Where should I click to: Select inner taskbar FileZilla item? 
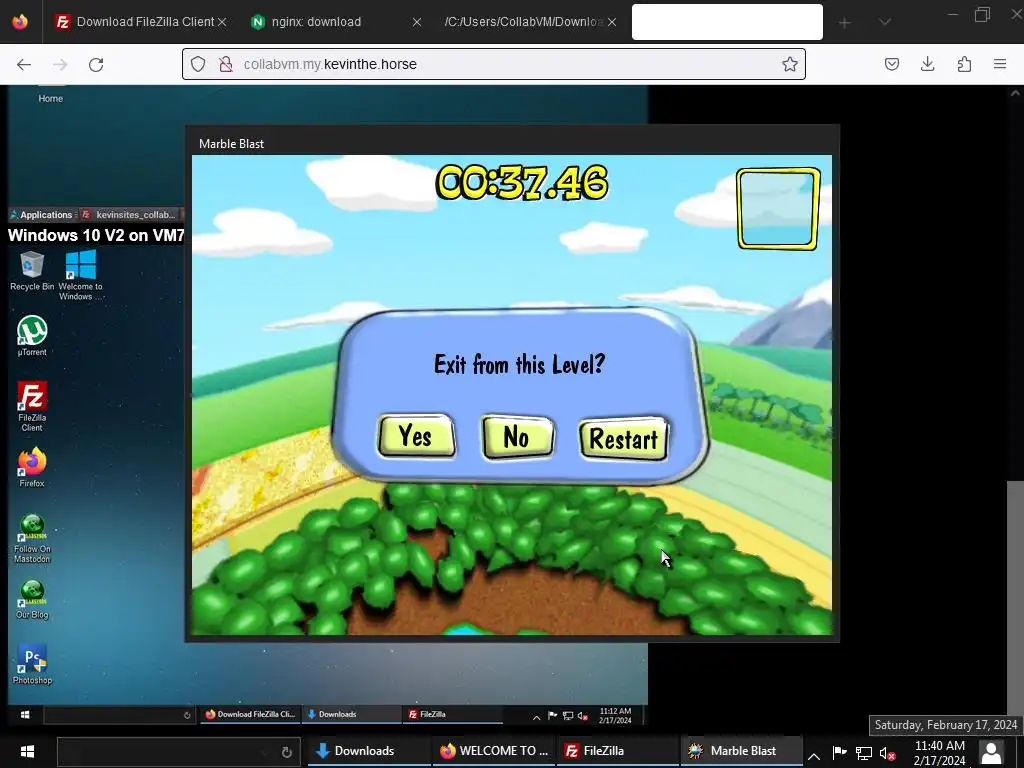[452, 714]
